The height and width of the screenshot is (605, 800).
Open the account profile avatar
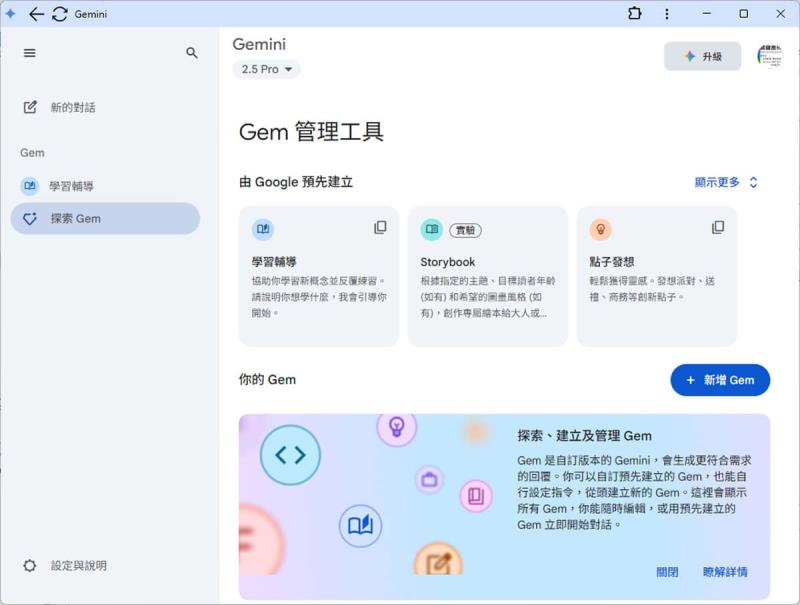769,56
